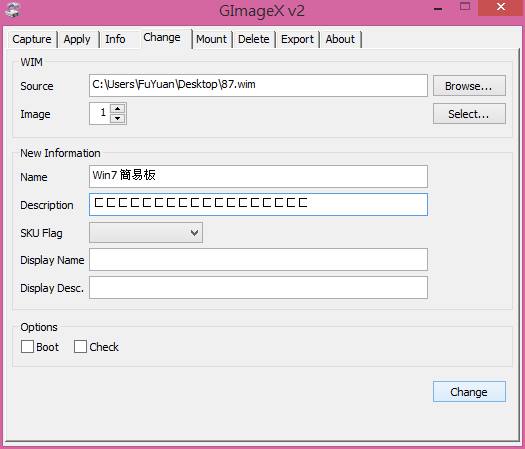Focus the Source path input field
The width and height of the screenshot is (525, 449).
point(258,85)
